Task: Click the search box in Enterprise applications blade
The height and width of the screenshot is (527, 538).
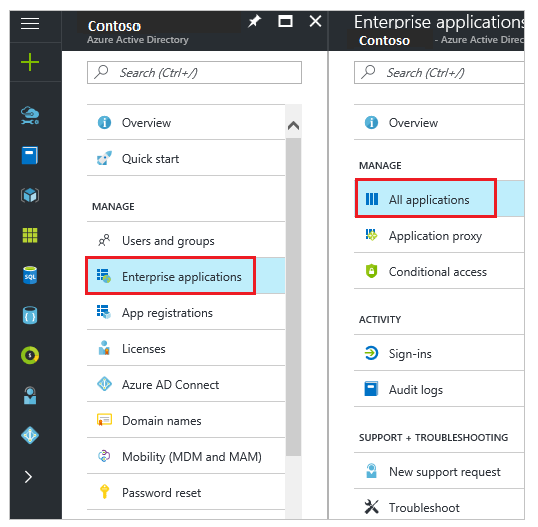Action: tap(439, 72)
